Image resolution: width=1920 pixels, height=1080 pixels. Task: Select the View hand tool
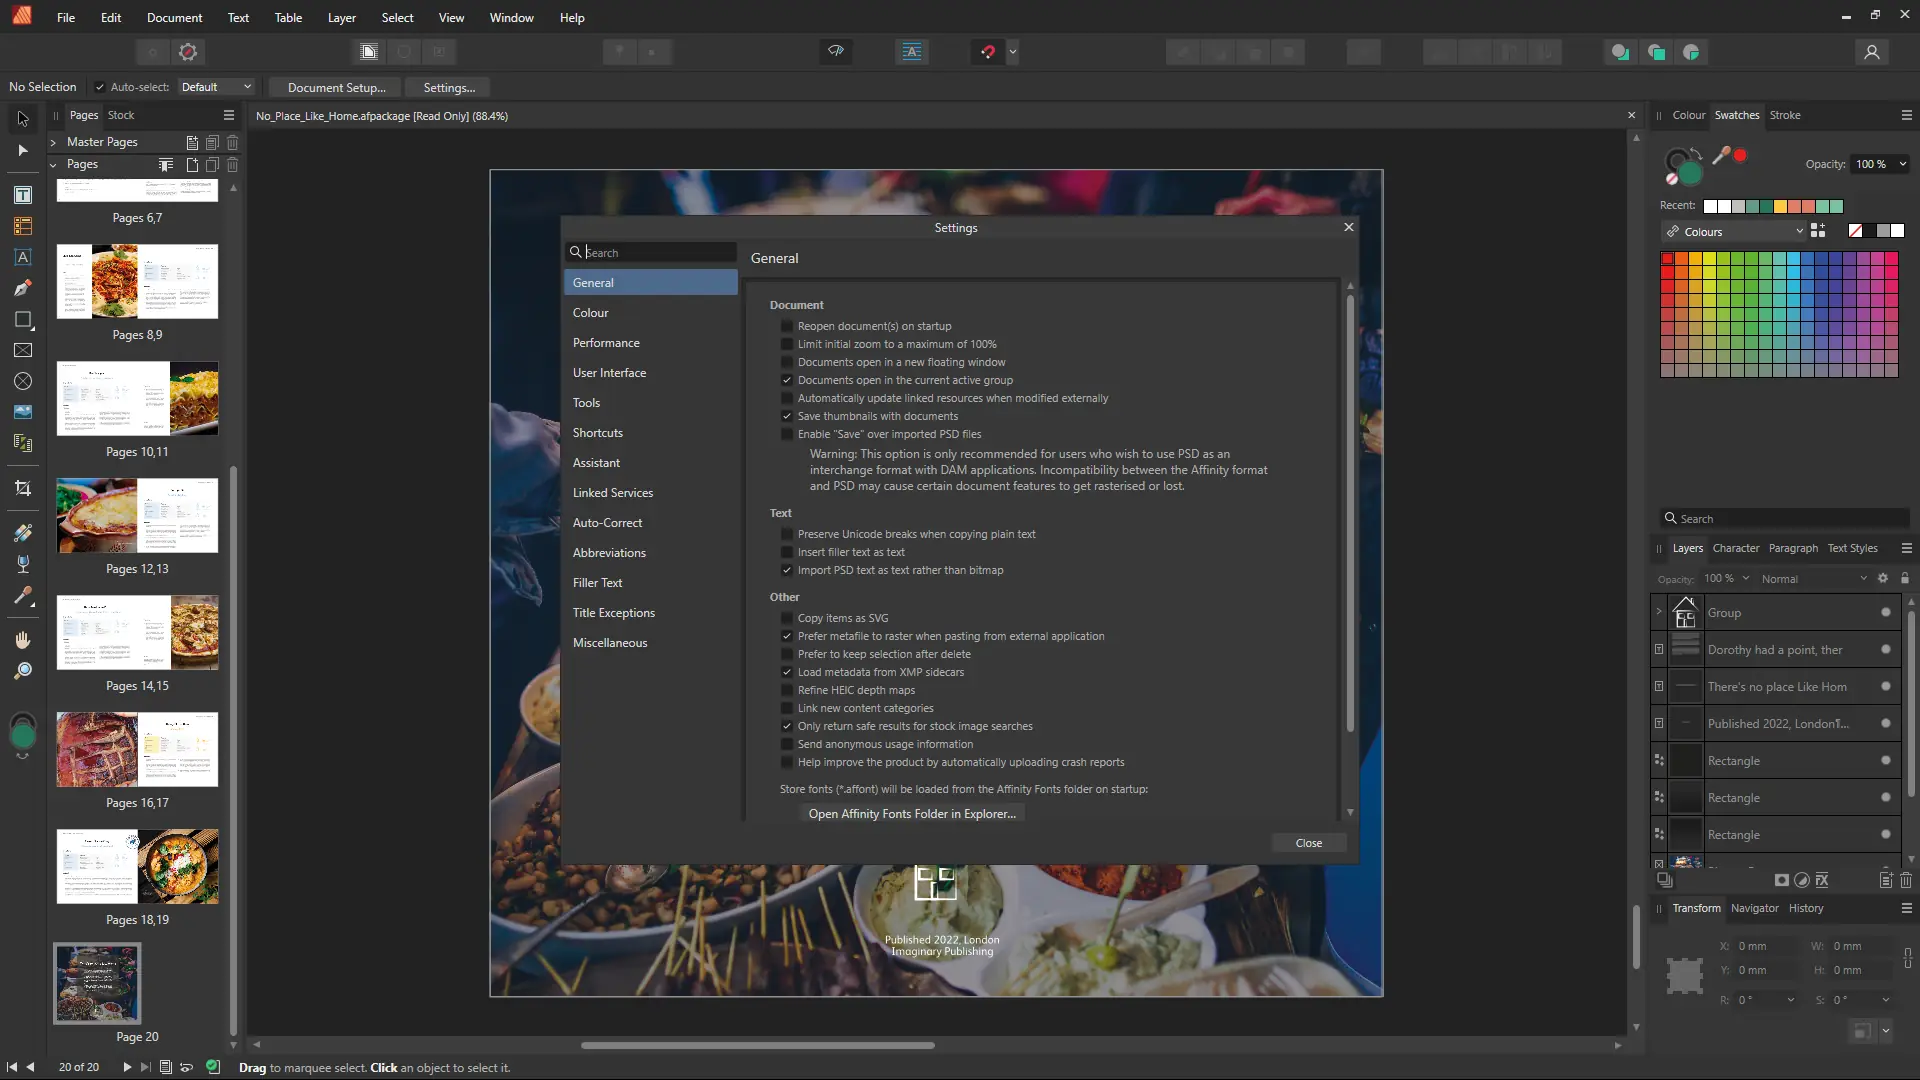[22, 640]
